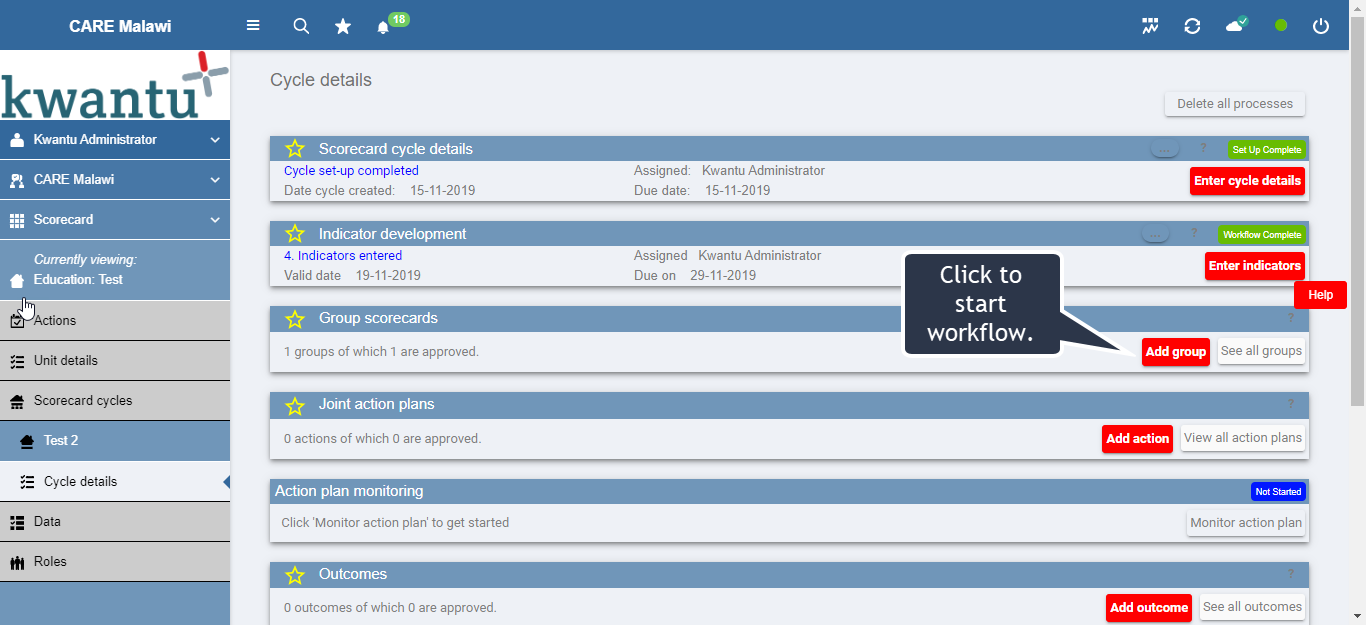Click the cloud sync status icon

[x=1237, y=24]
